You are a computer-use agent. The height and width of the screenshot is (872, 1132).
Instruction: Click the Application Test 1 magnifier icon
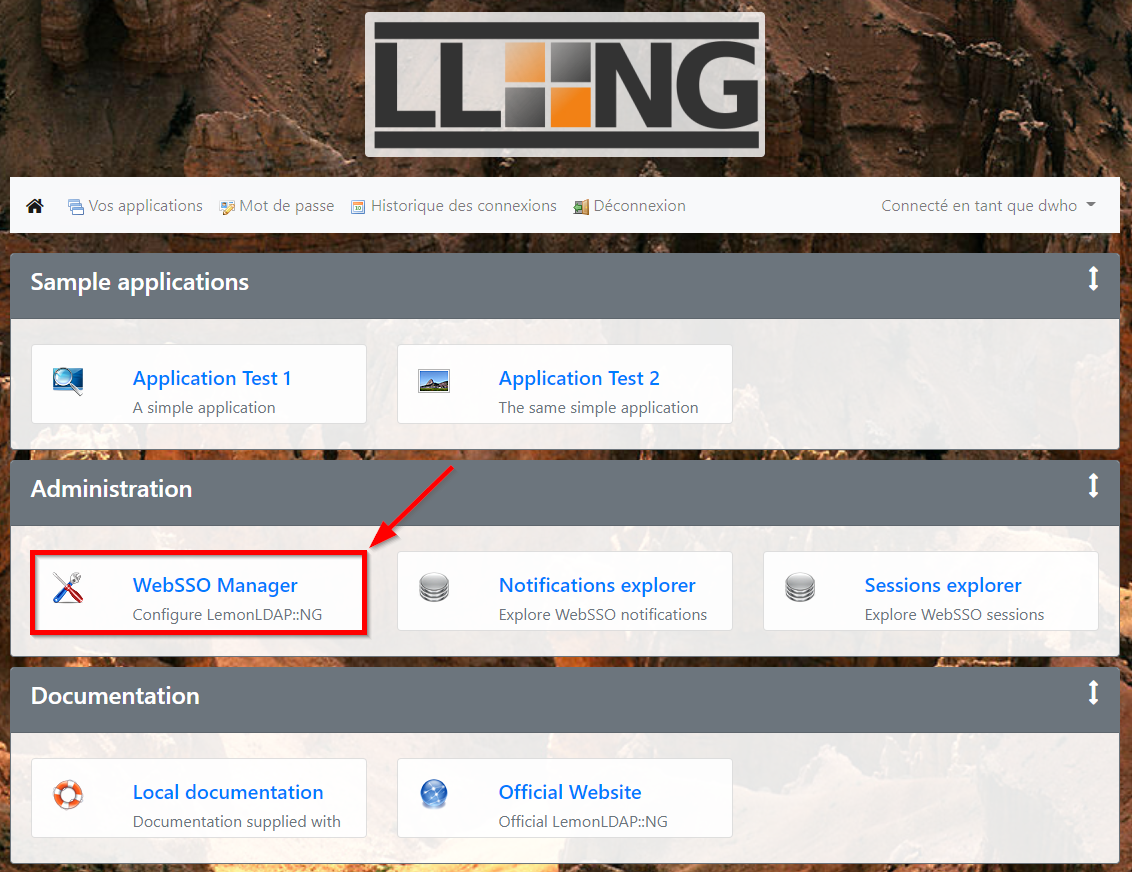(x=68, y=380)
